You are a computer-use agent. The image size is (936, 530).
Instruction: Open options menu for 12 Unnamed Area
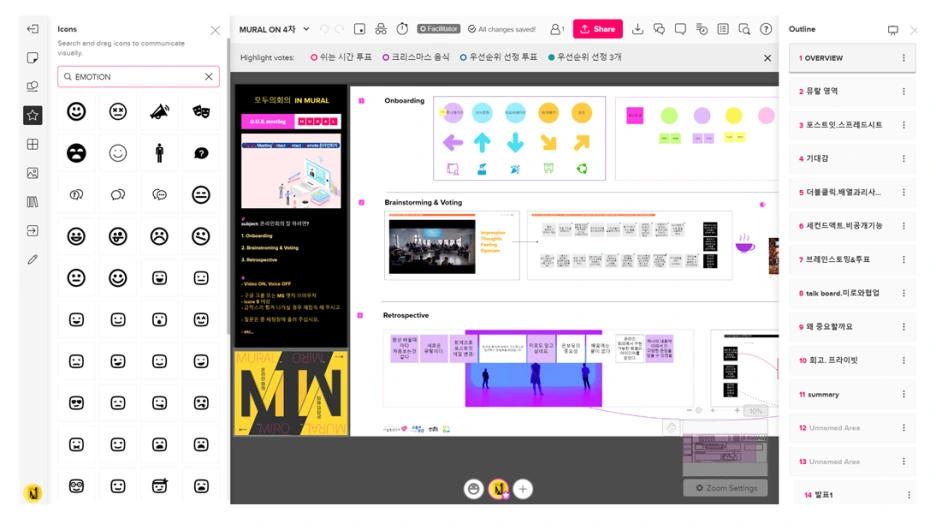point(904,428)
